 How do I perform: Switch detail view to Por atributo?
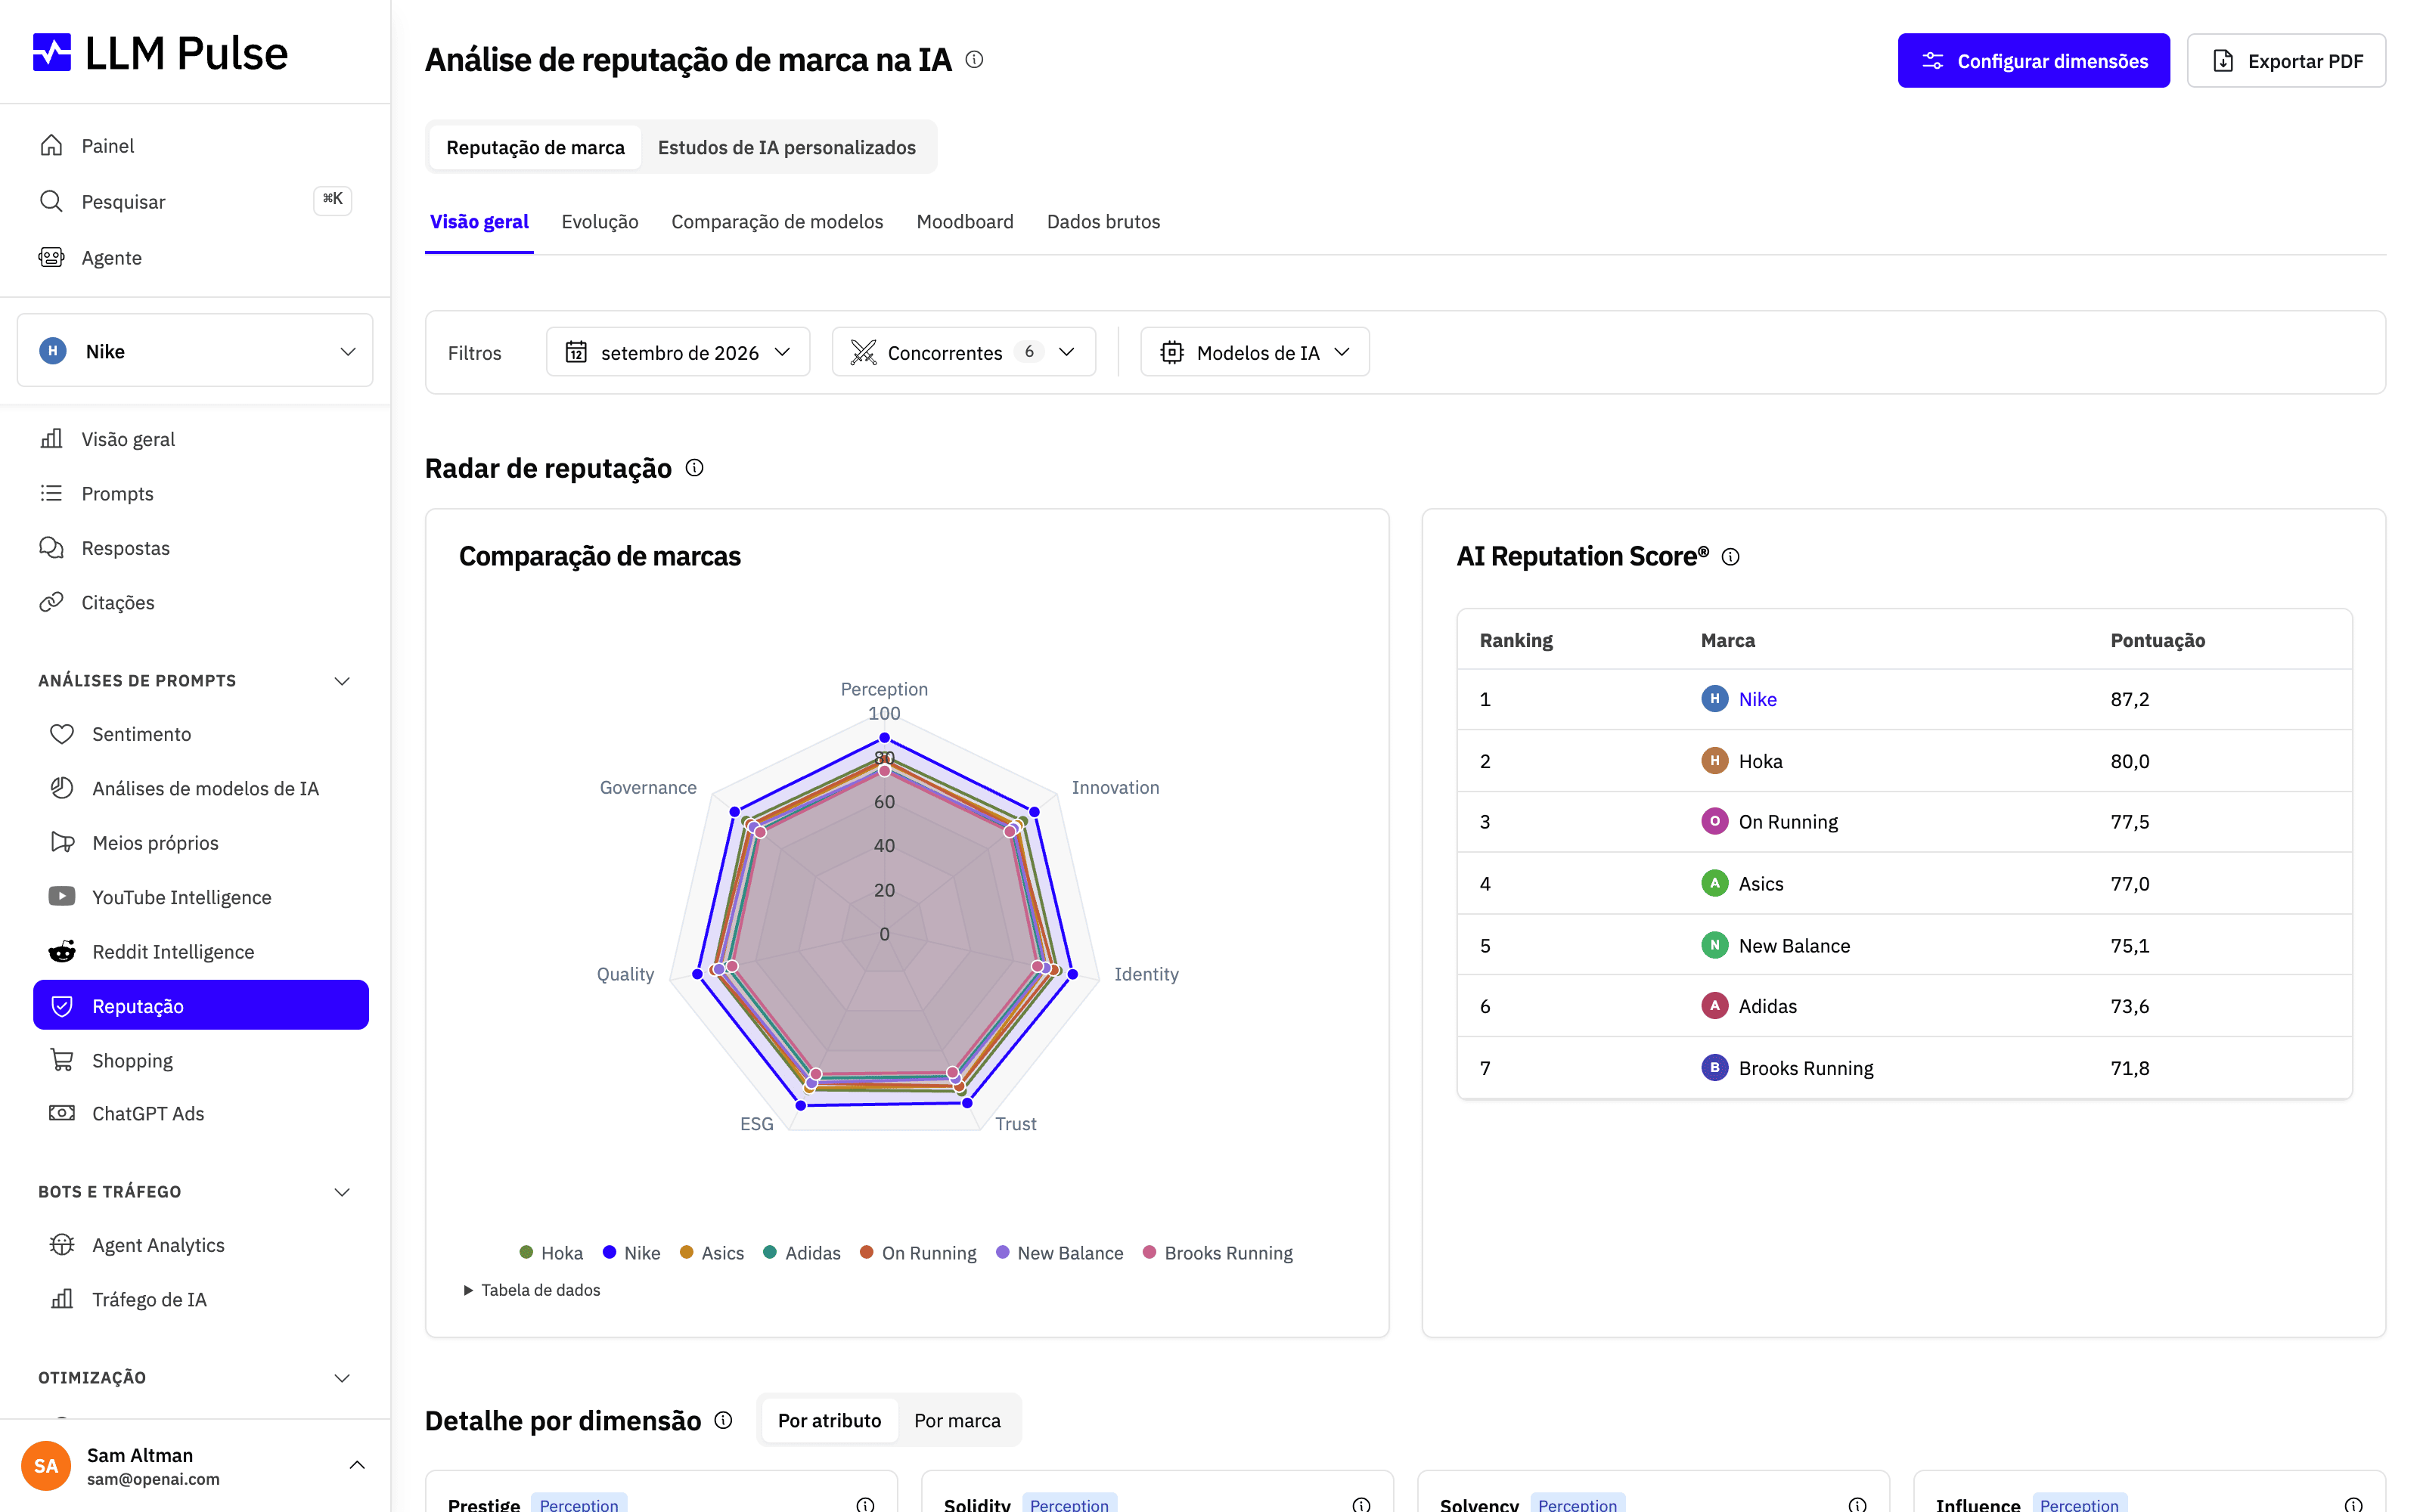829,1420
